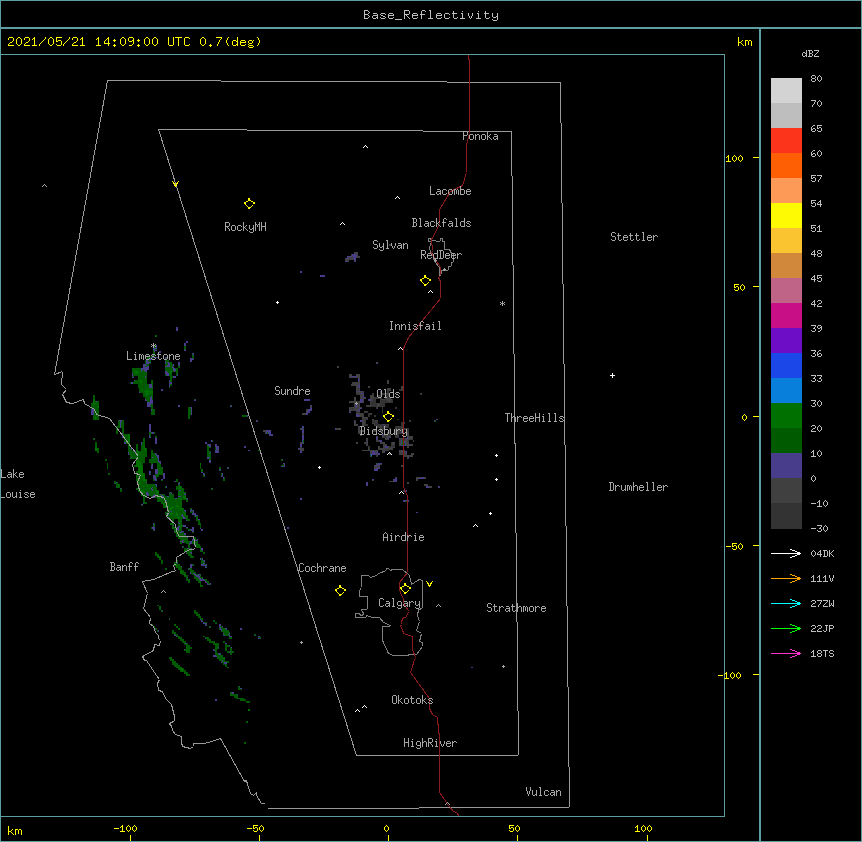The width and height of the screenshot is (862, 842).
Task: Click the Sundre label
Action: (x=292, y=391)
